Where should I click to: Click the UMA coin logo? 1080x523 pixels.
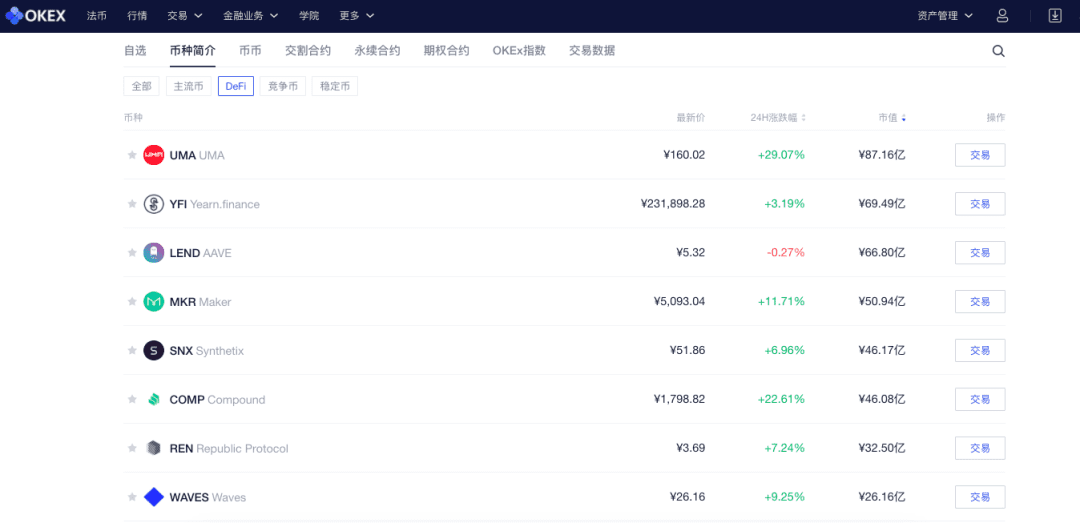(x=154, y=155)
